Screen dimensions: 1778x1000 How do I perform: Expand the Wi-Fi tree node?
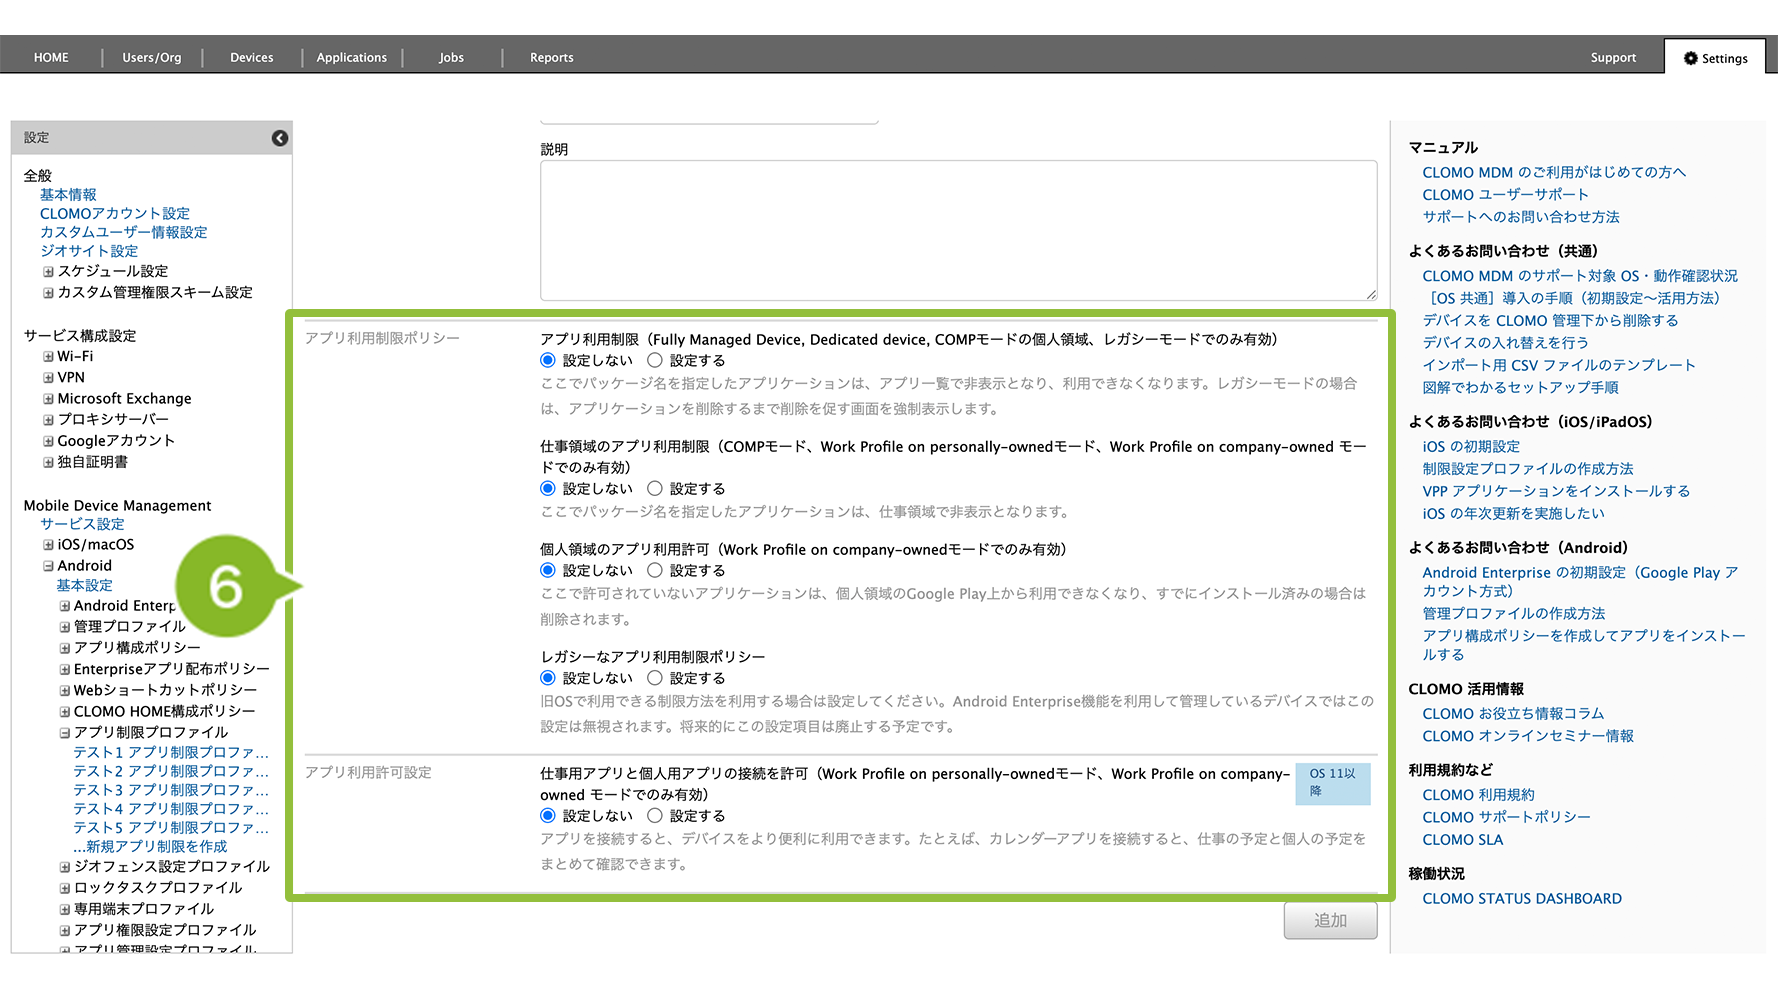(48, 356)
